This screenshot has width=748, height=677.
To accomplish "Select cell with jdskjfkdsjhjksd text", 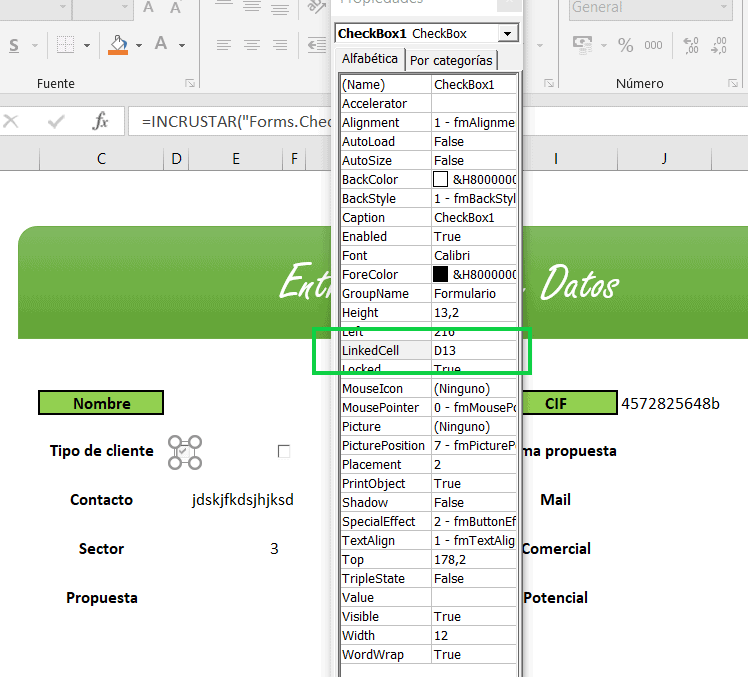I will tap(242, 500).
